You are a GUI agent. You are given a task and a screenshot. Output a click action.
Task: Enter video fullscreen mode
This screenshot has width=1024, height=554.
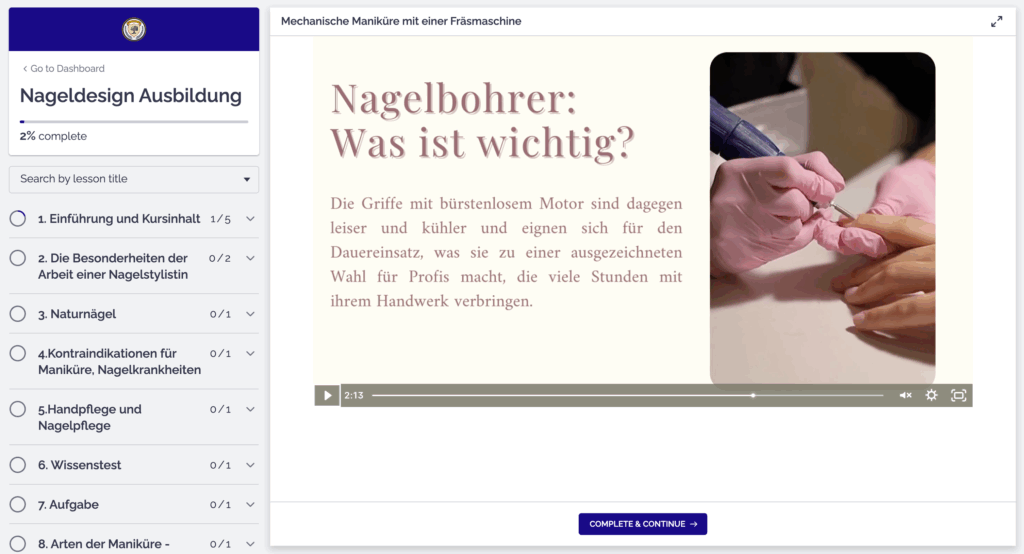click(x=958, y=395)
